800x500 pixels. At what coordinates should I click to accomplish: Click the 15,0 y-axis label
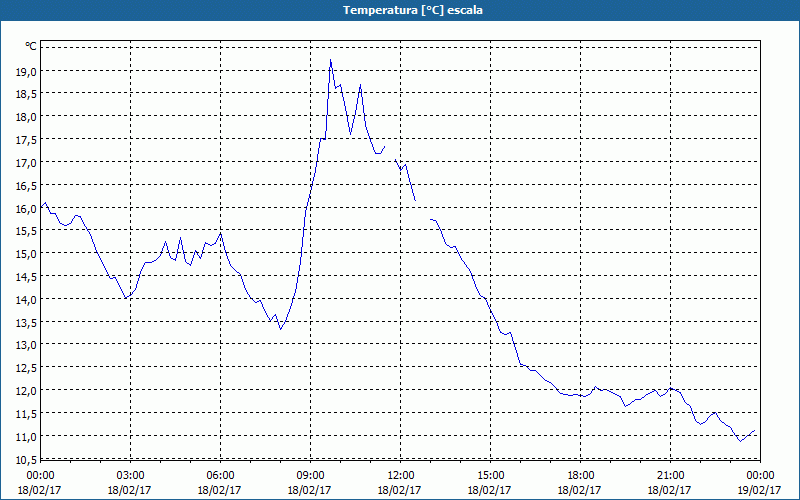pyautogui.click(x=27, y=255)
